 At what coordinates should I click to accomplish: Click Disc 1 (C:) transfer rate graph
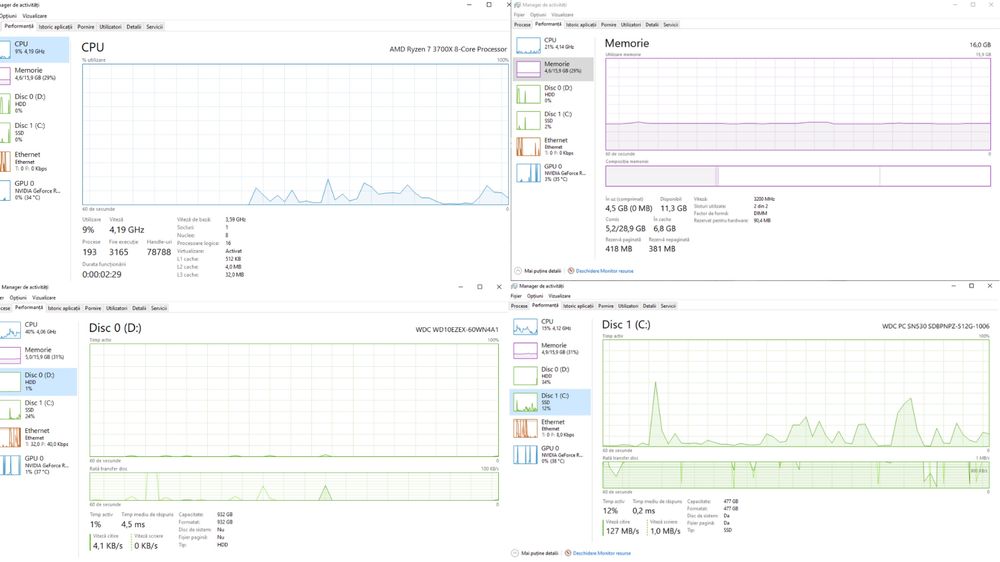796,475
